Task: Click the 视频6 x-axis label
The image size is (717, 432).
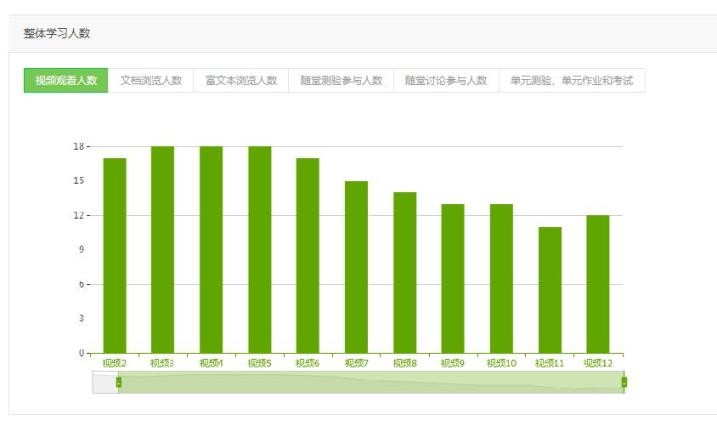Action: tap(307, 363)
